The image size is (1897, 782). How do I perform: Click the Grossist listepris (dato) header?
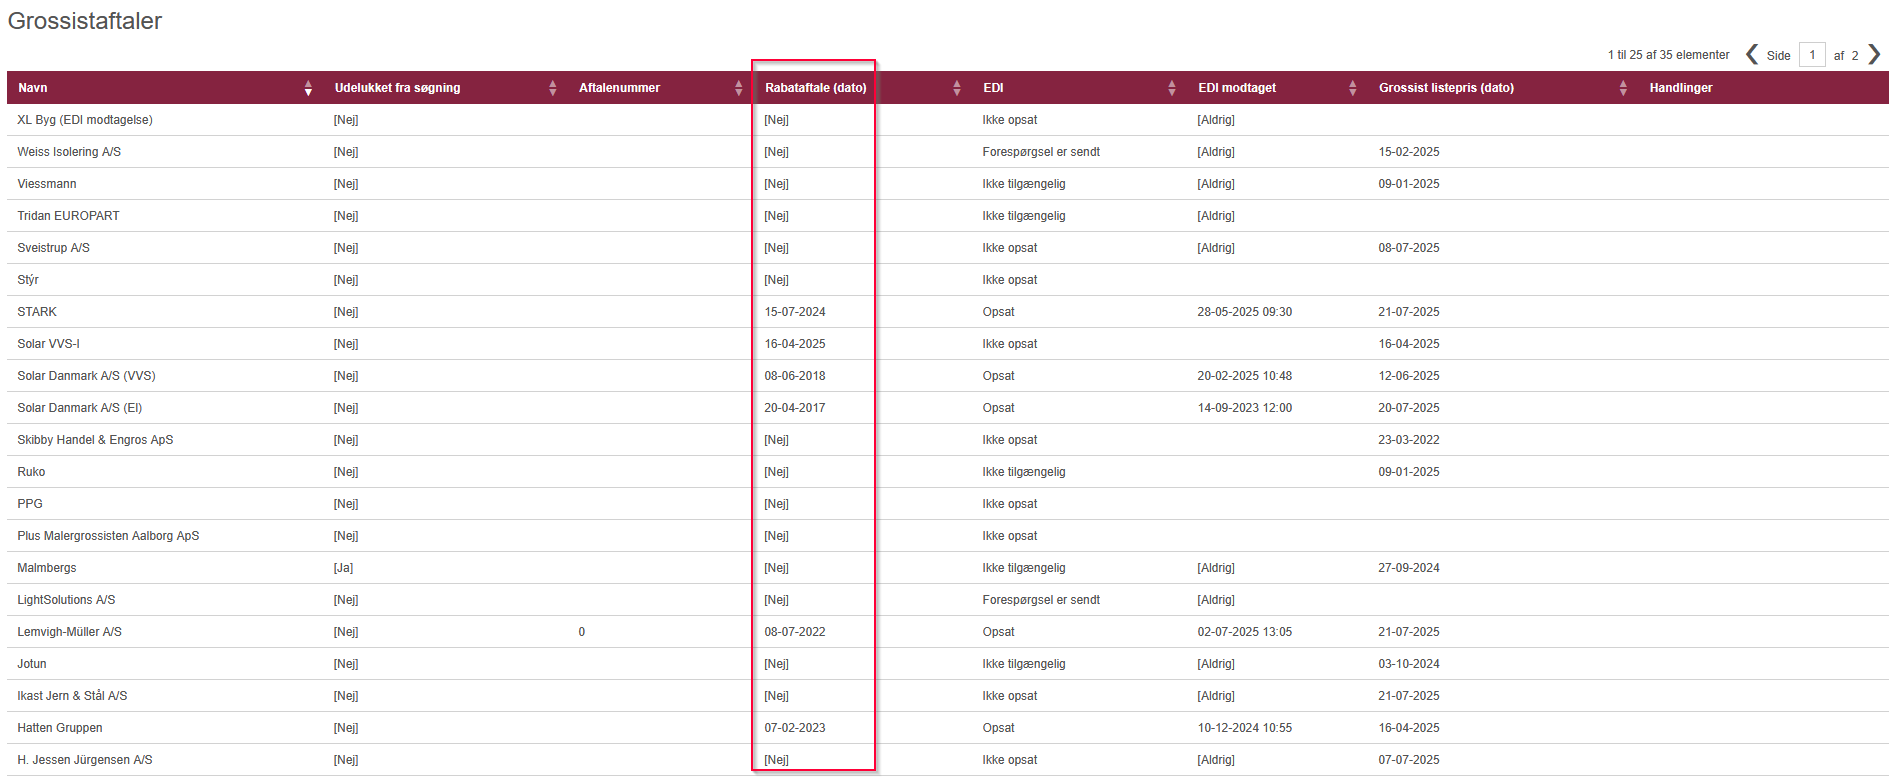1446,88
